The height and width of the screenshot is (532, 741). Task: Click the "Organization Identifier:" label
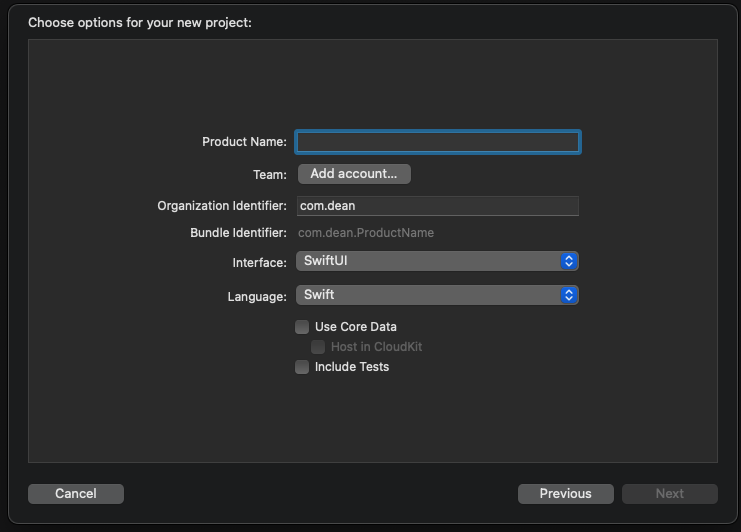pyautogui.click(x=222, y=206)
